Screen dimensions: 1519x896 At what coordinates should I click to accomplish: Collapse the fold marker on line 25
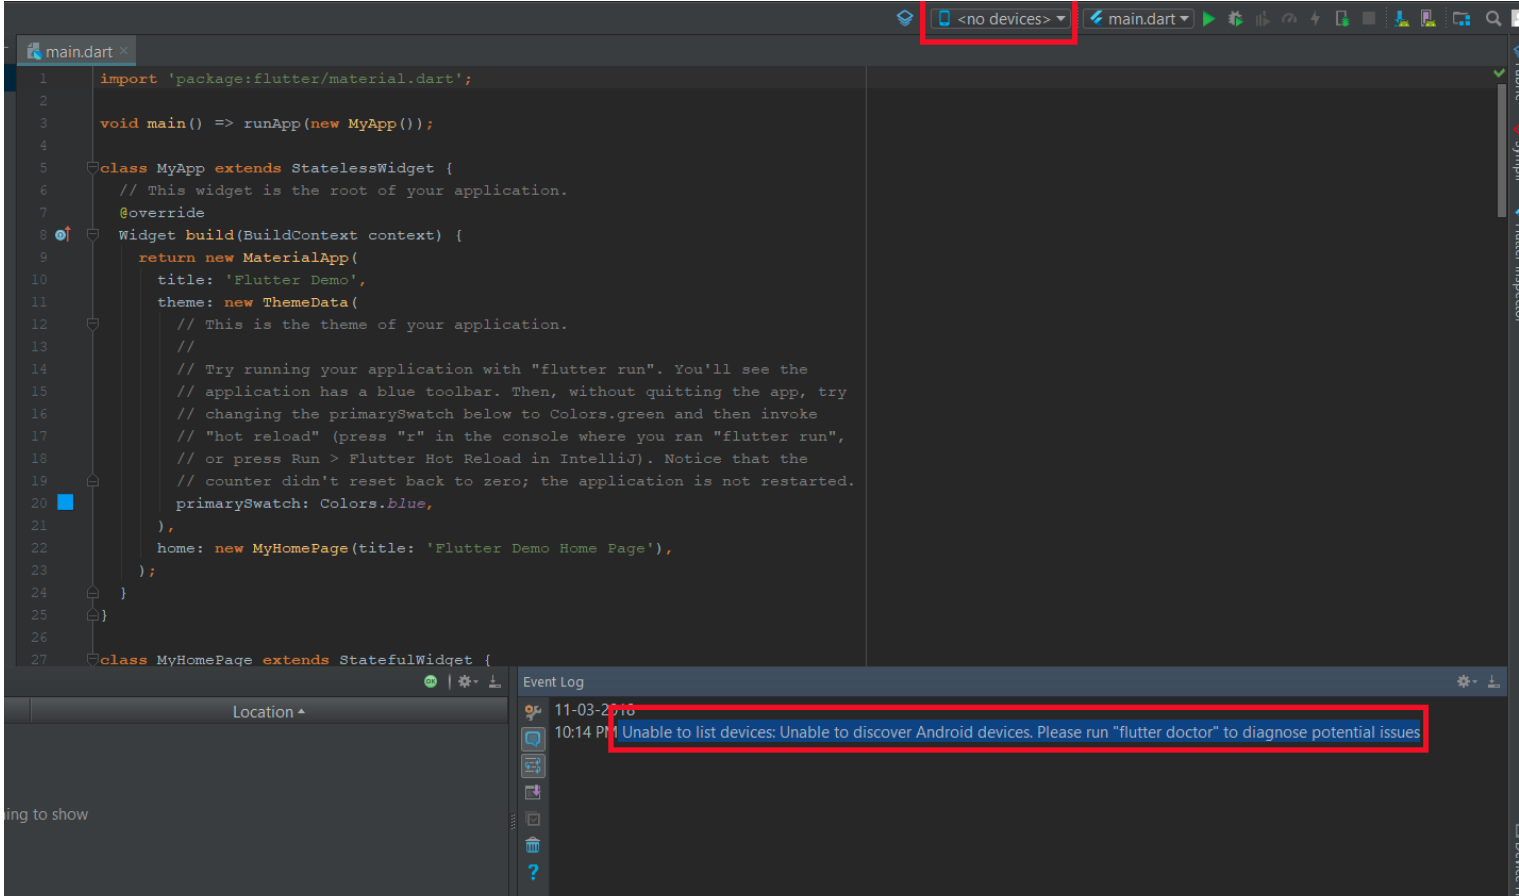coord(92,615)
